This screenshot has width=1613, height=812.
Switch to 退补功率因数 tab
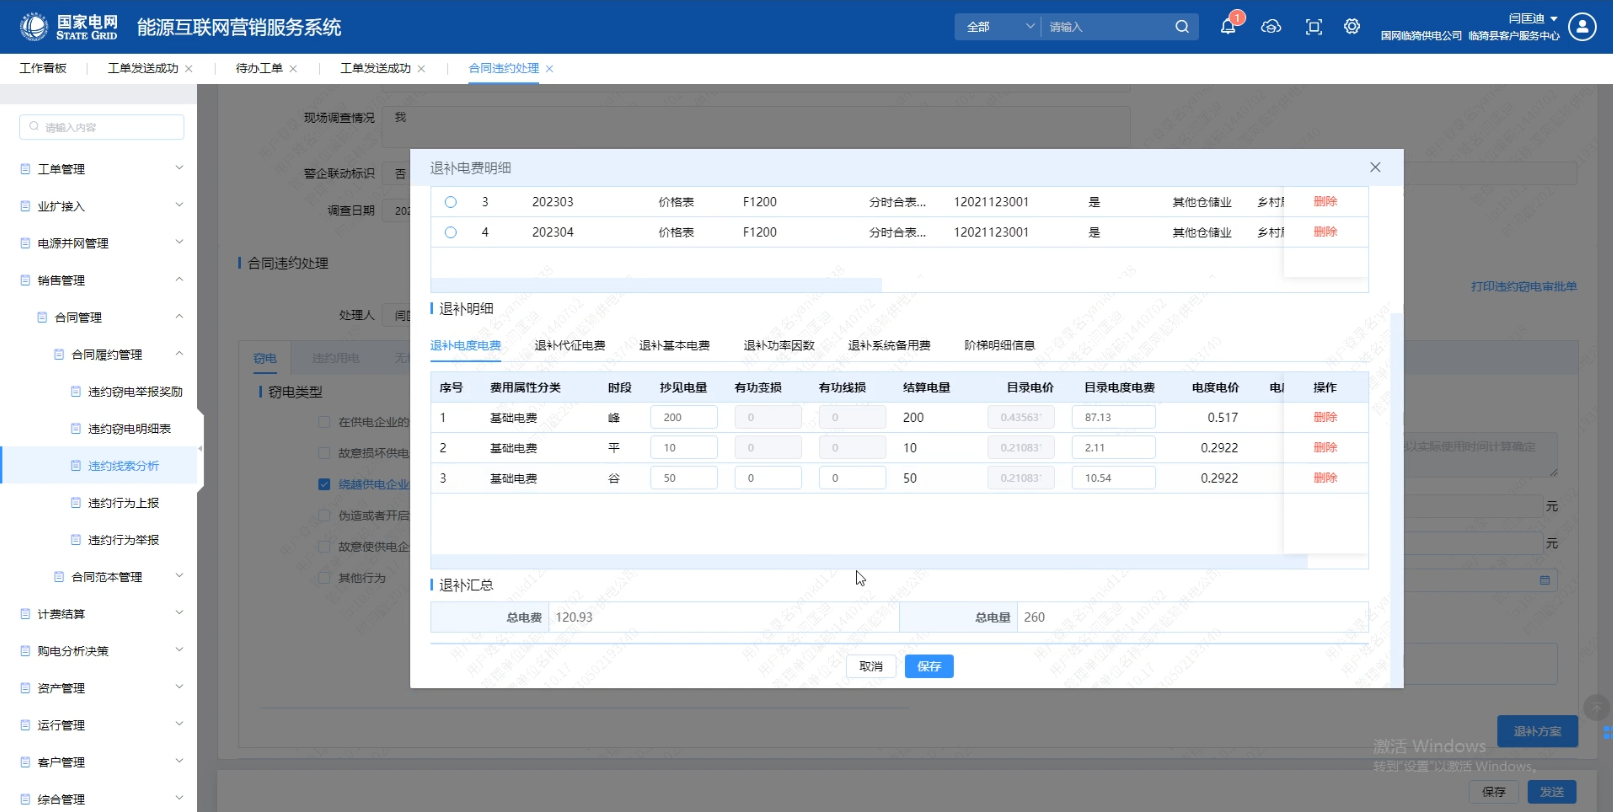pos(779,346)
